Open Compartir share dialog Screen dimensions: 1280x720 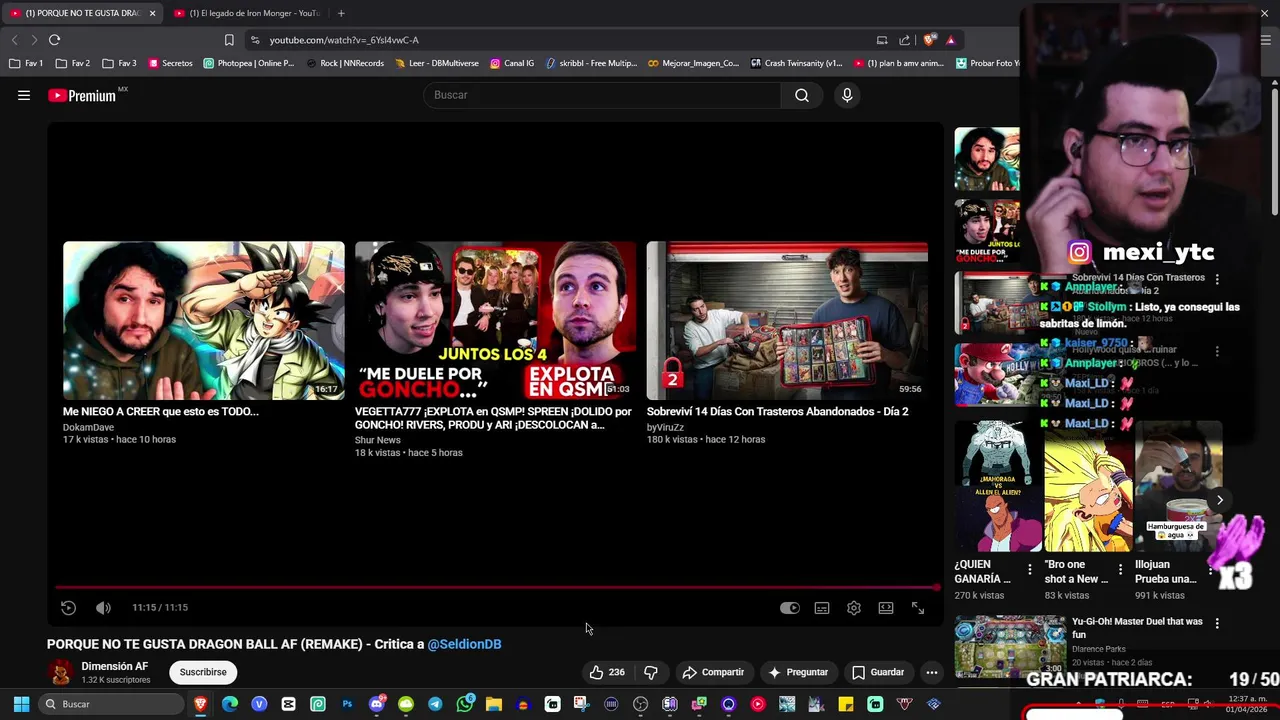point(713,672)
